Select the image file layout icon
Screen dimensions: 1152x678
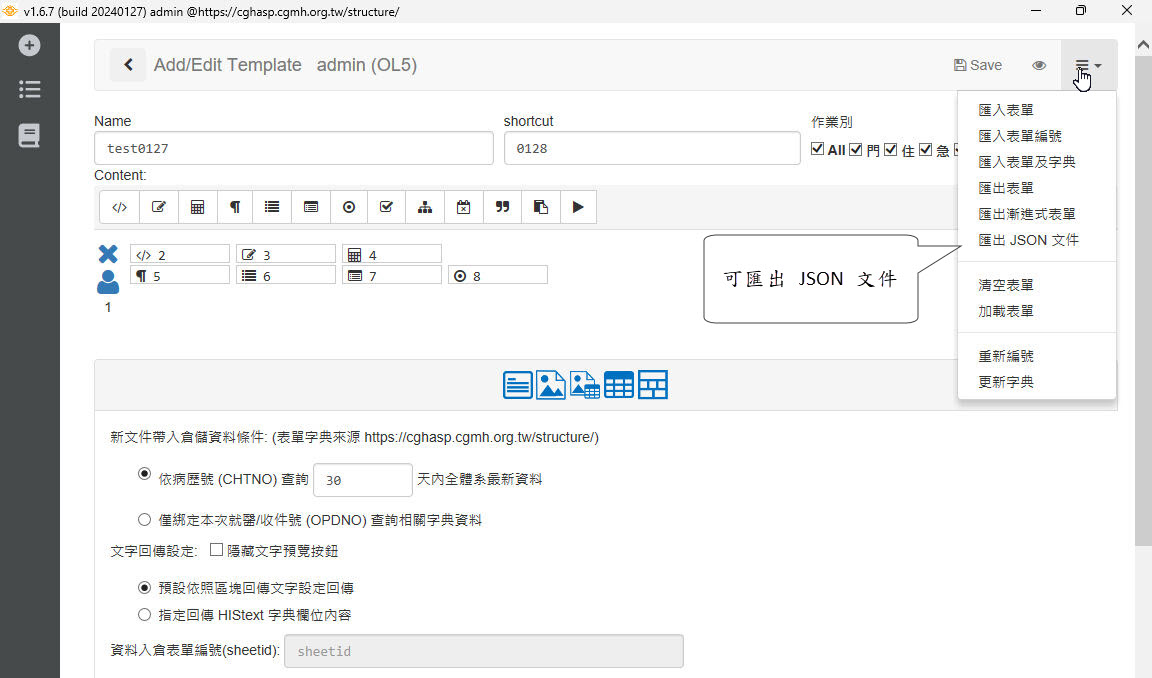pos(551,385)
